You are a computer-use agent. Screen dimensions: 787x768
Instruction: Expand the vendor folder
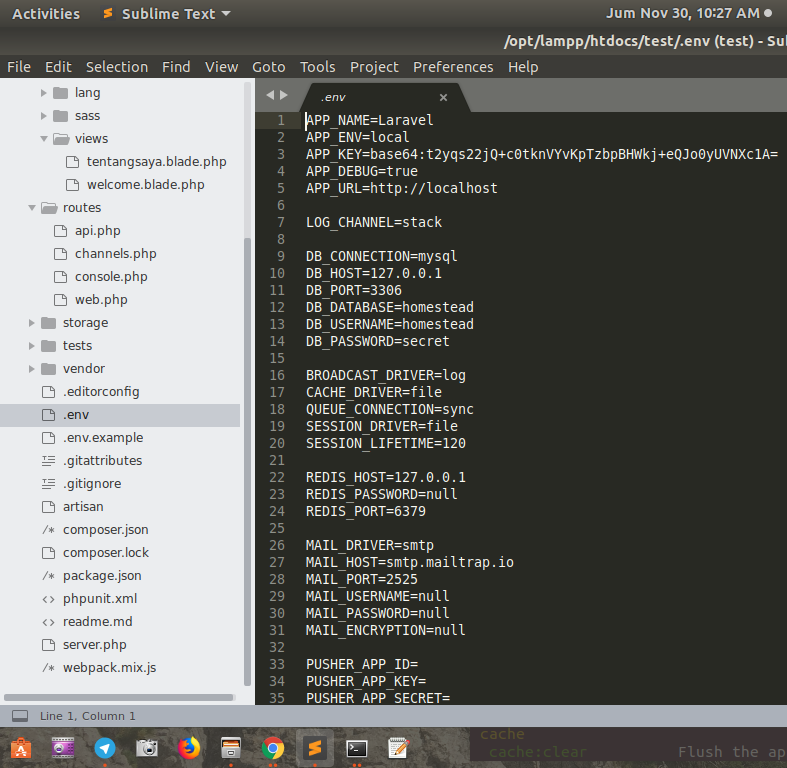[x=31, y=369]
